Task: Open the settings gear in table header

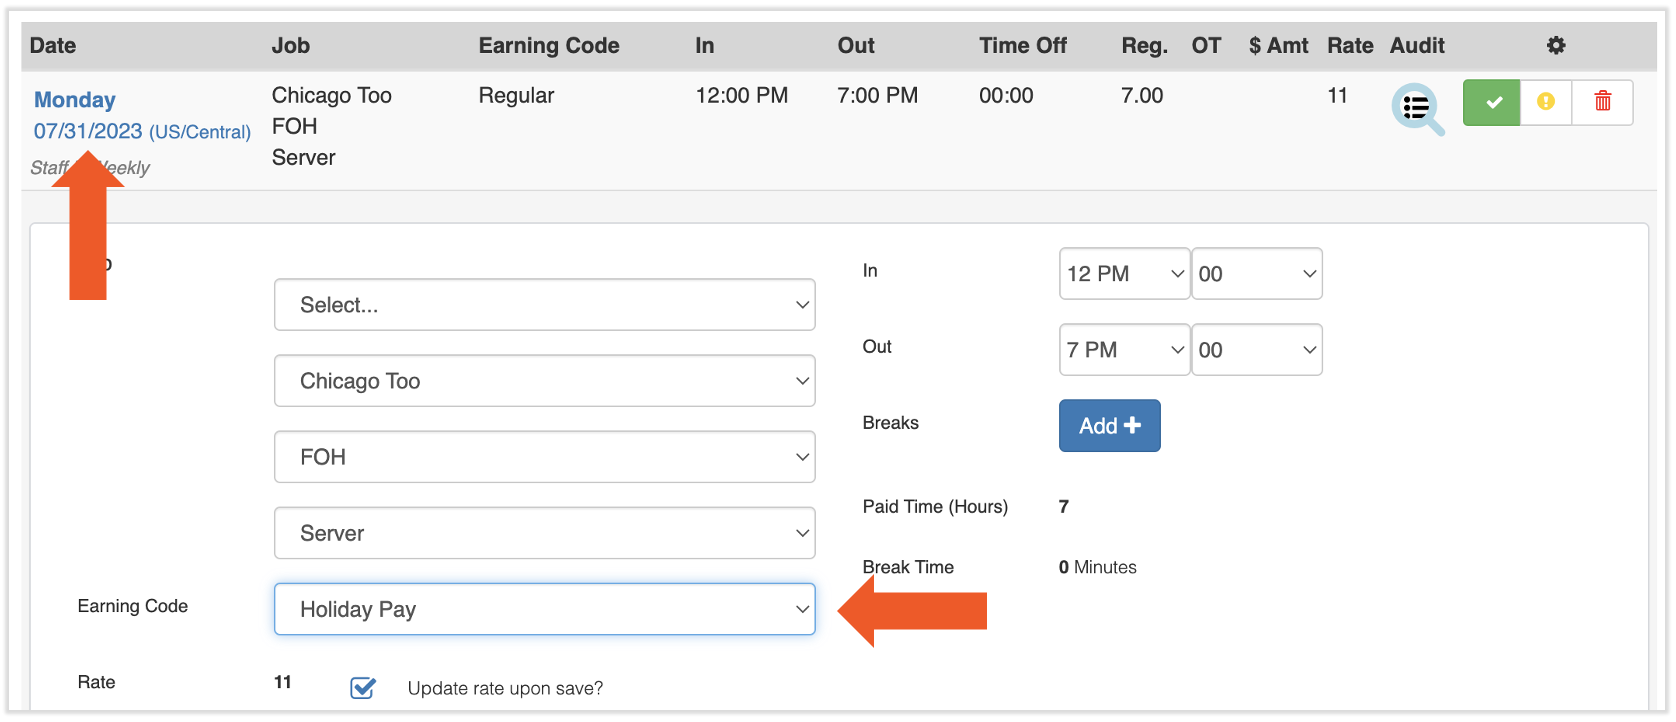Action: (x=1556, y=45)
